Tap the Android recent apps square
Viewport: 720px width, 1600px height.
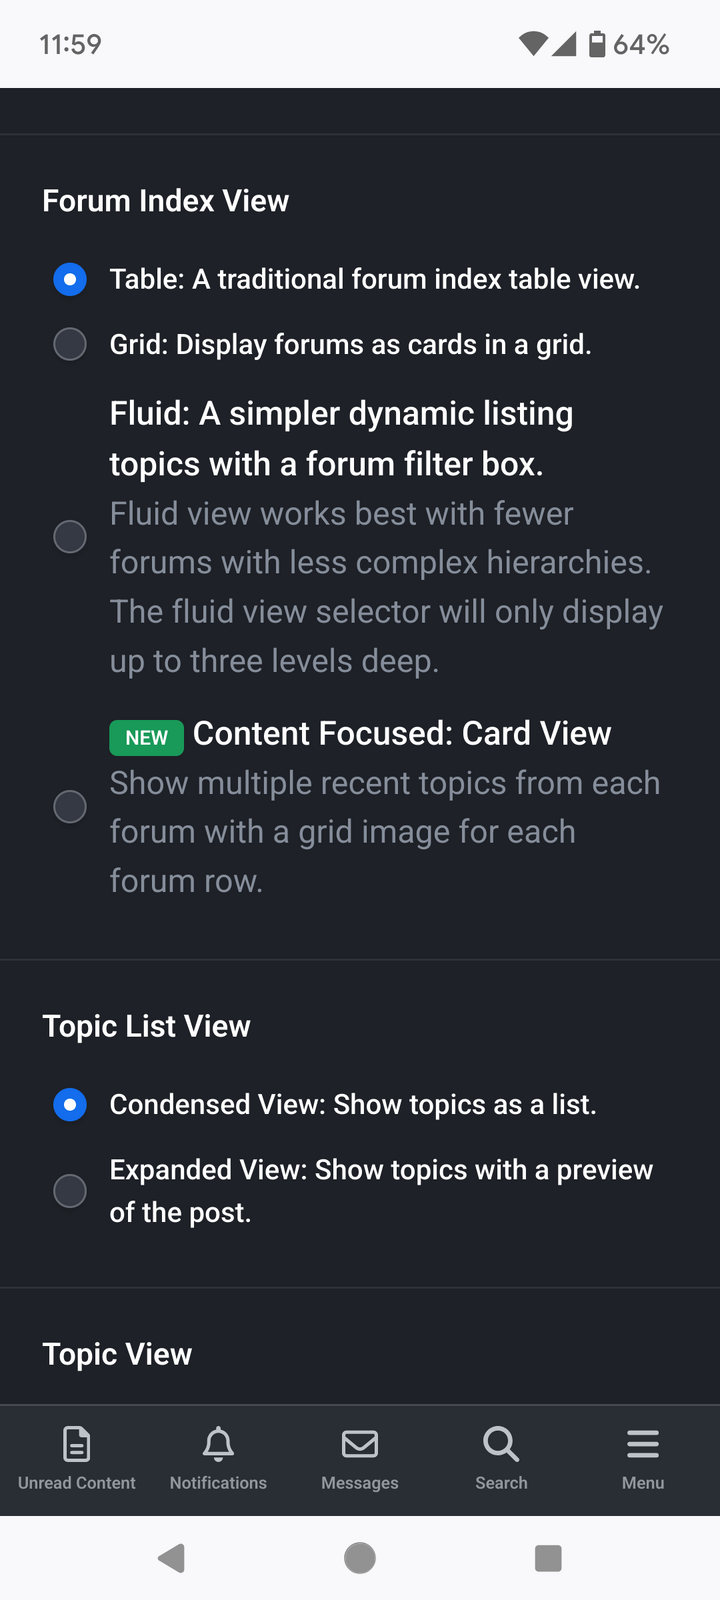click(548, 1558)
